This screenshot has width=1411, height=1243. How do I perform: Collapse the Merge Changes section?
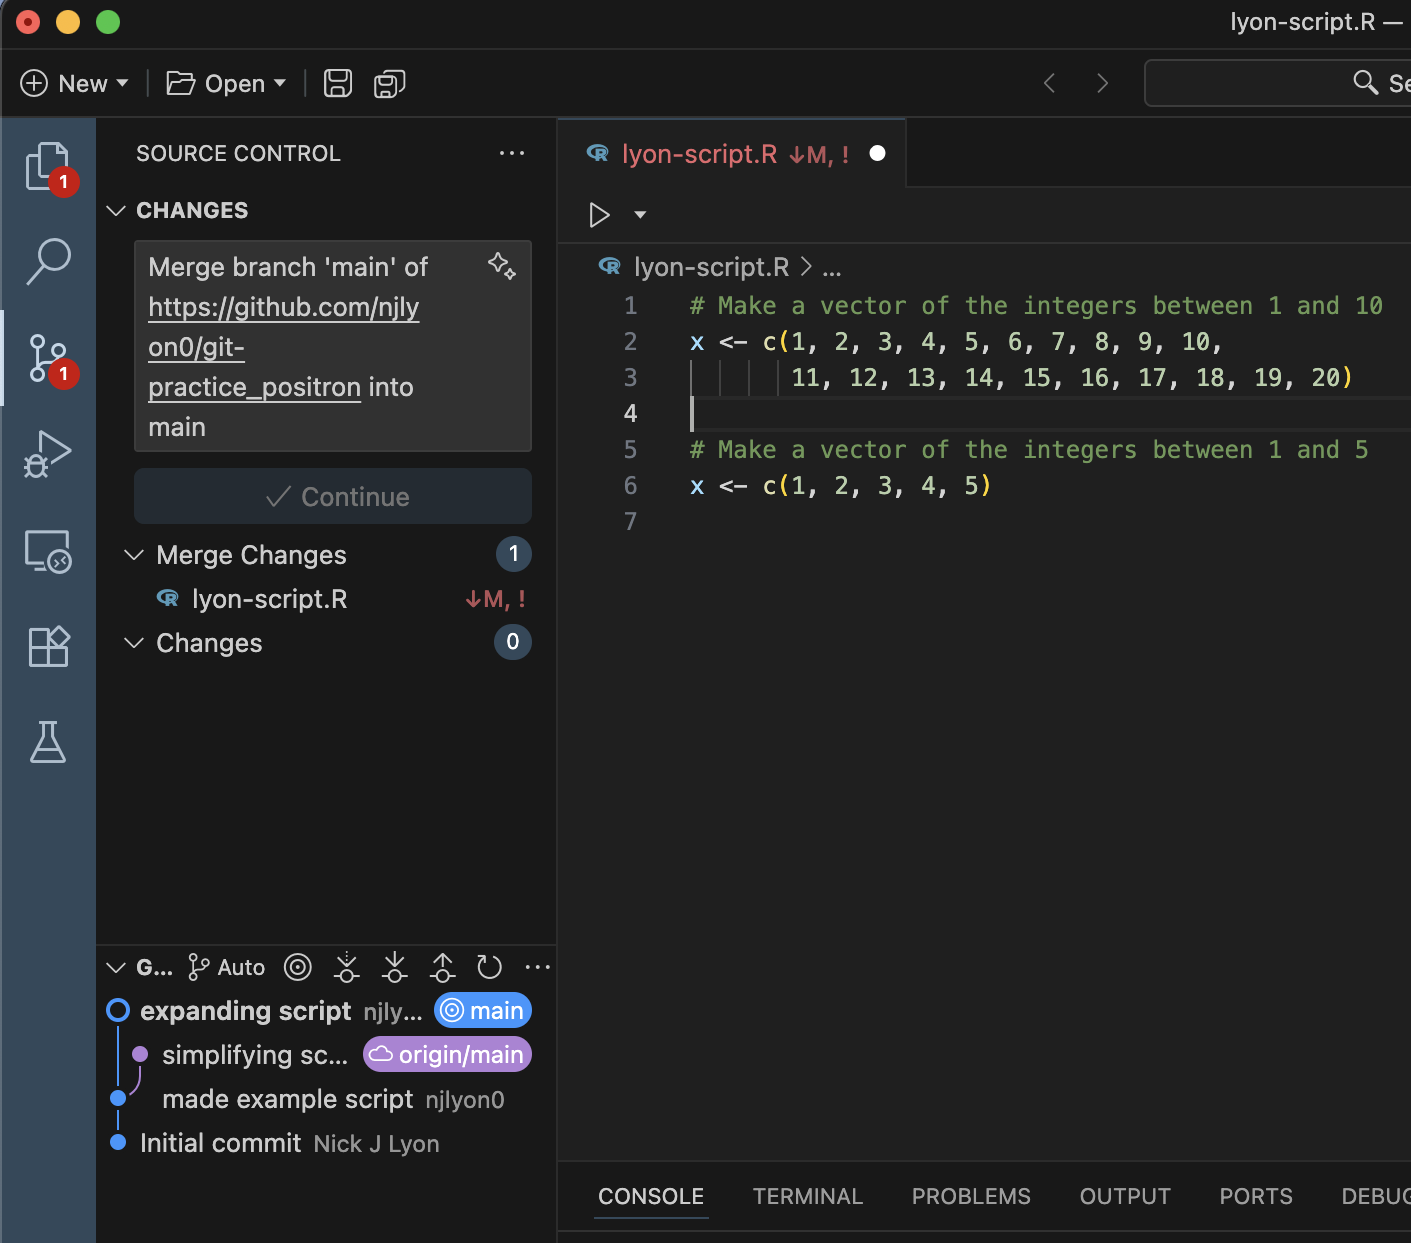[x=135, y=555]
